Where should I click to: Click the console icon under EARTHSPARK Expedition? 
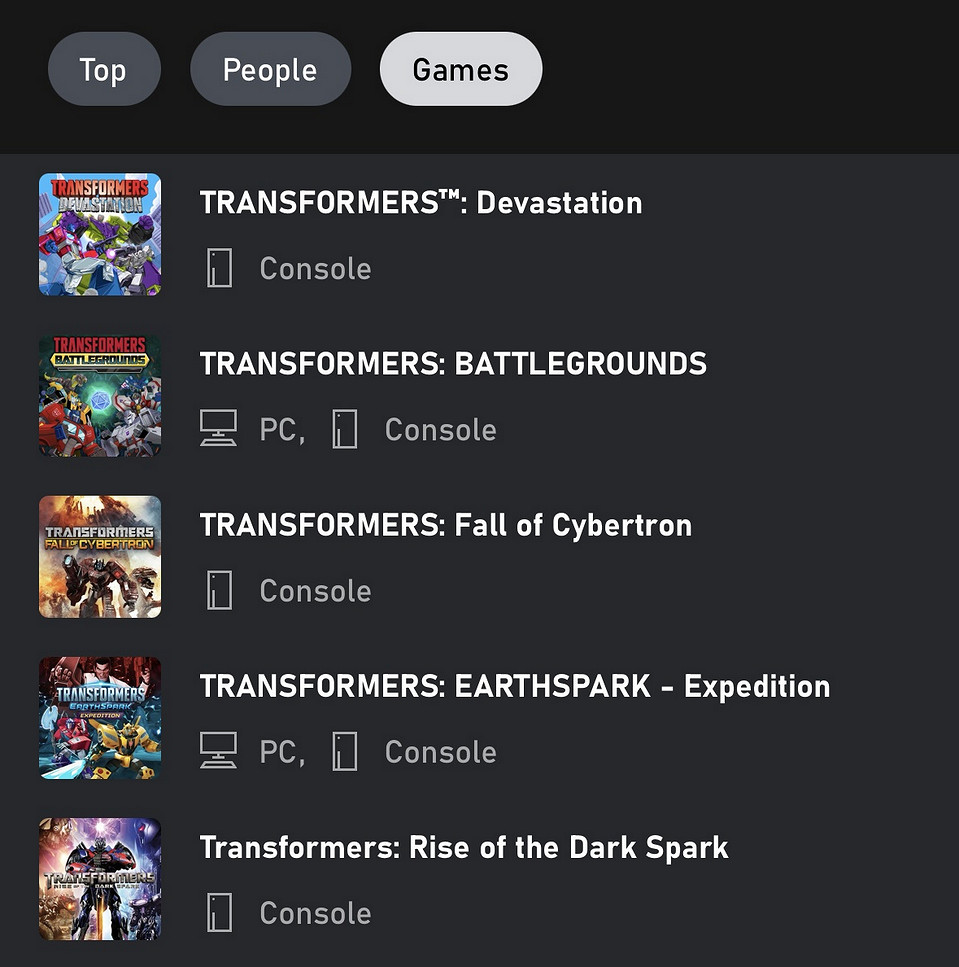(x=345, y=752)
